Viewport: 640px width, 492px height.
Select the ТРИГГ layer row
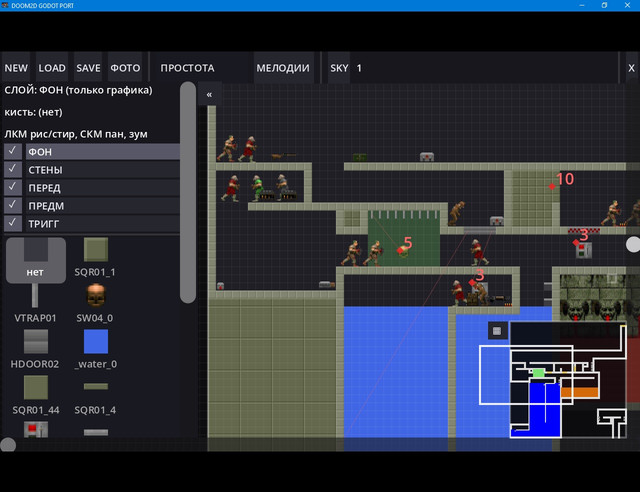(x=102, y=223)
